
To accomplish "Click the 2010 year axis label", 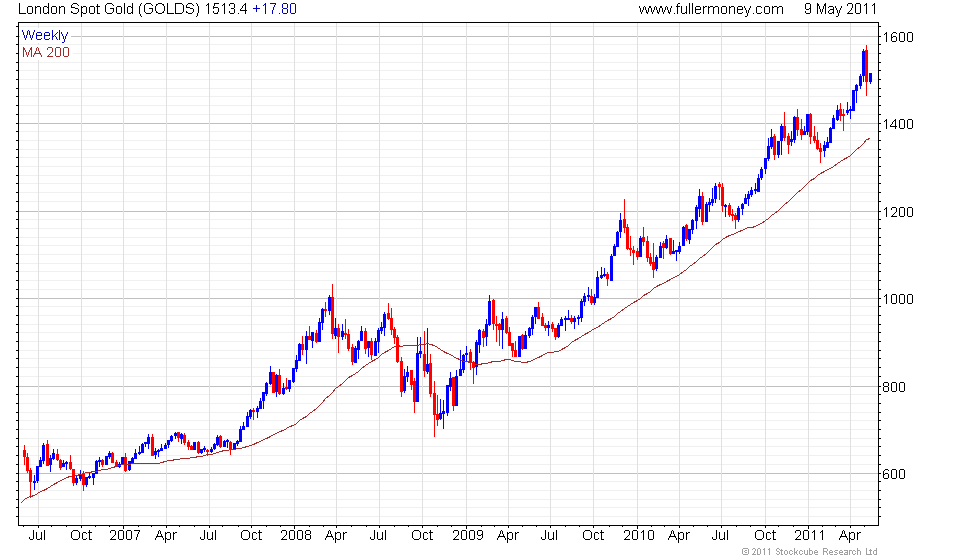I will [639, 536].
